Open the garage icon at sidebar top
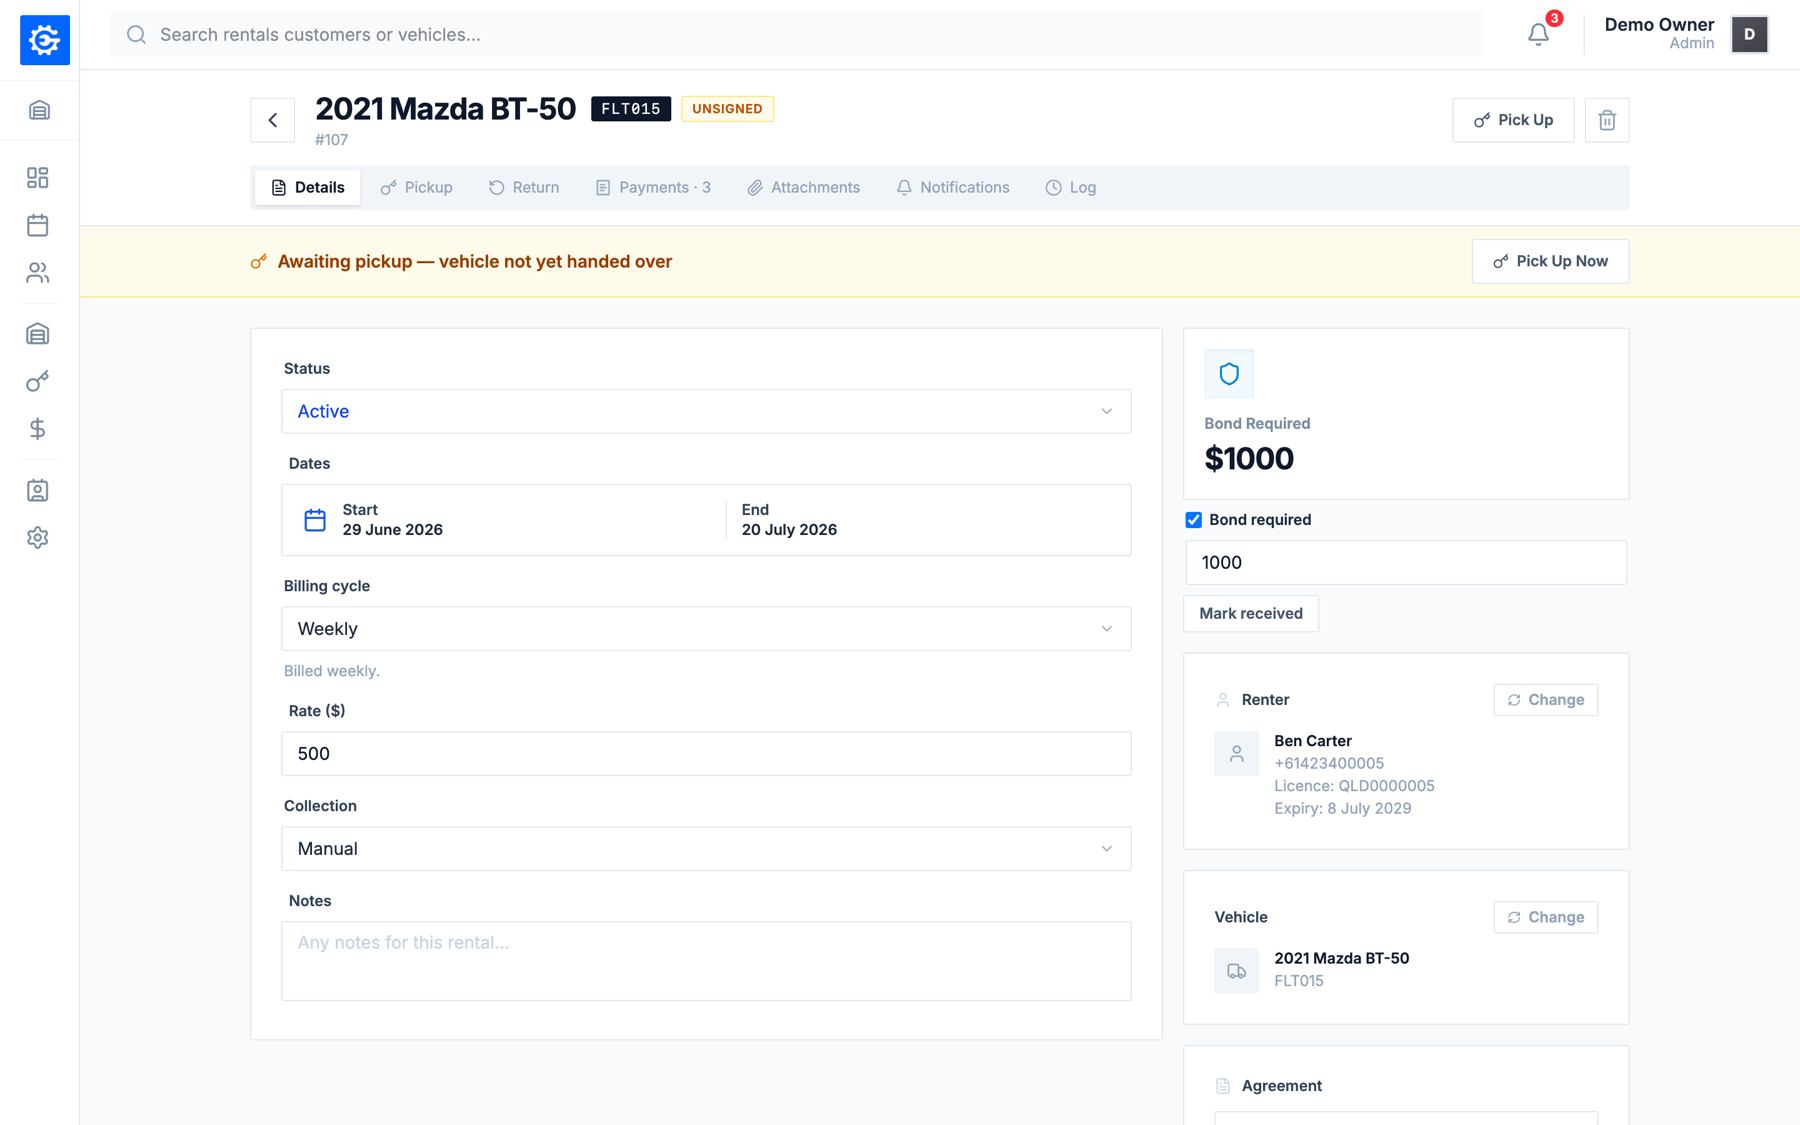 pyautogui.click(x=39, y=110)
